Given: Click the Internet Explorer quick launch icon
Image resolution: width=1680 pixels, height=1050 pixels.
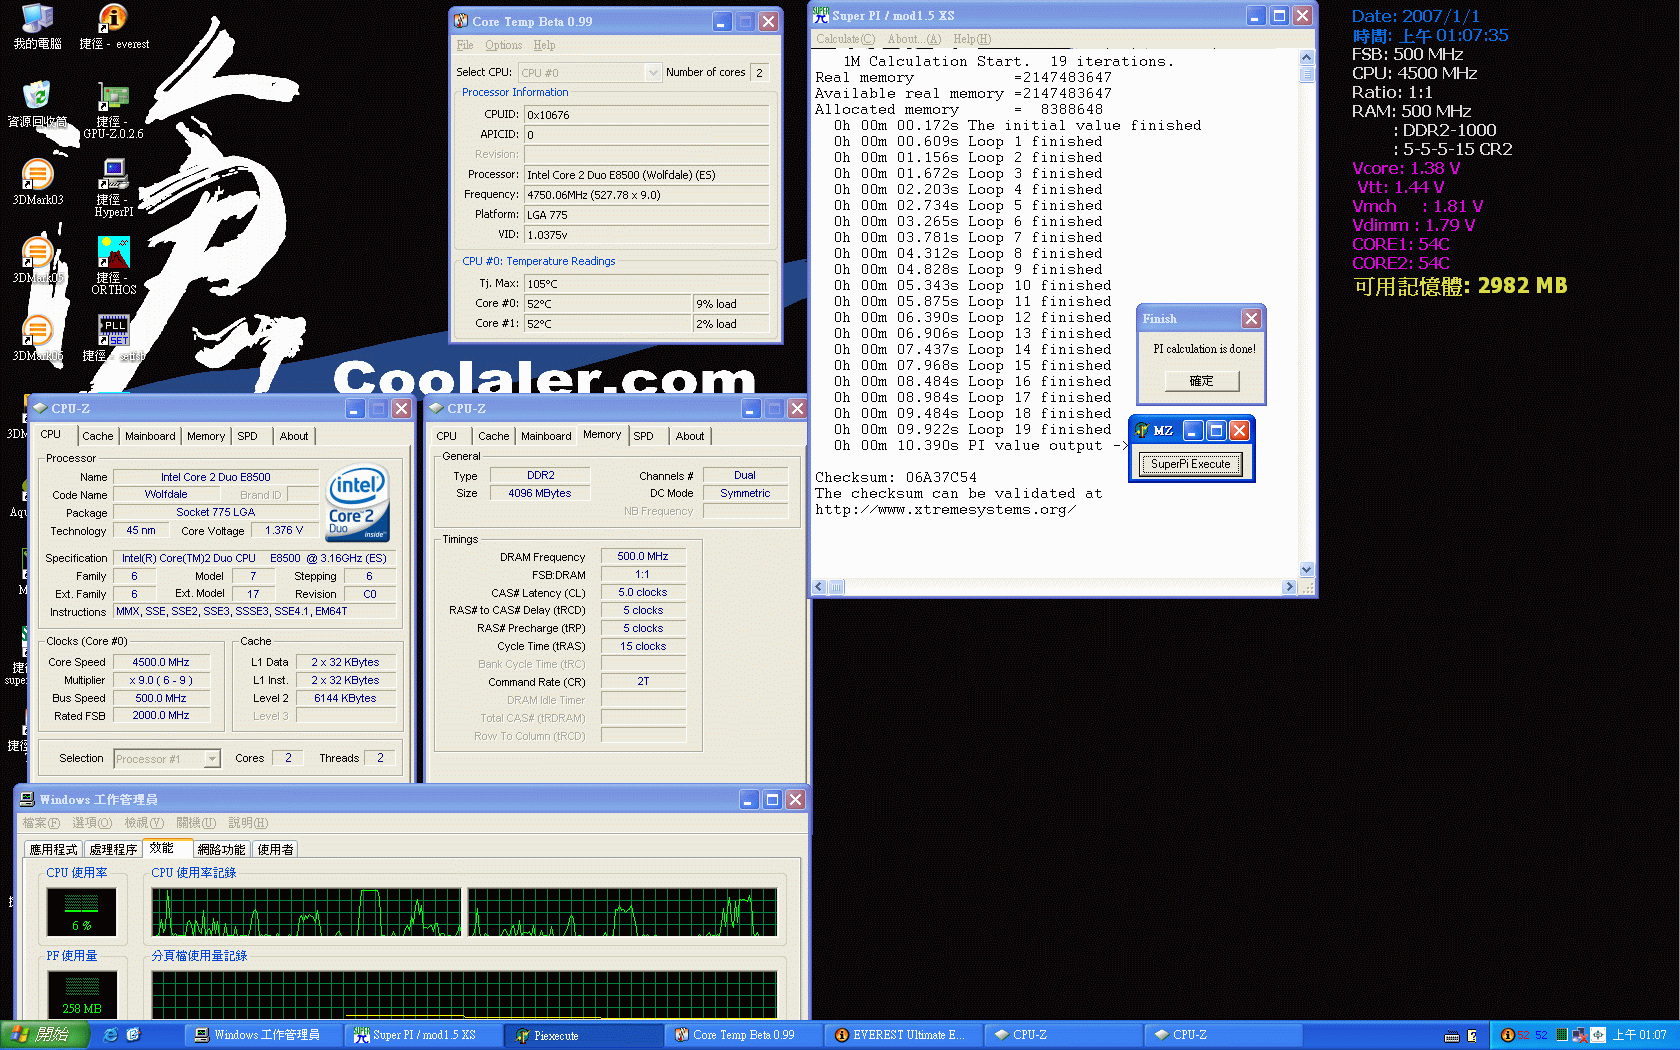Looking at the screenshot, I should (110, 1035).
